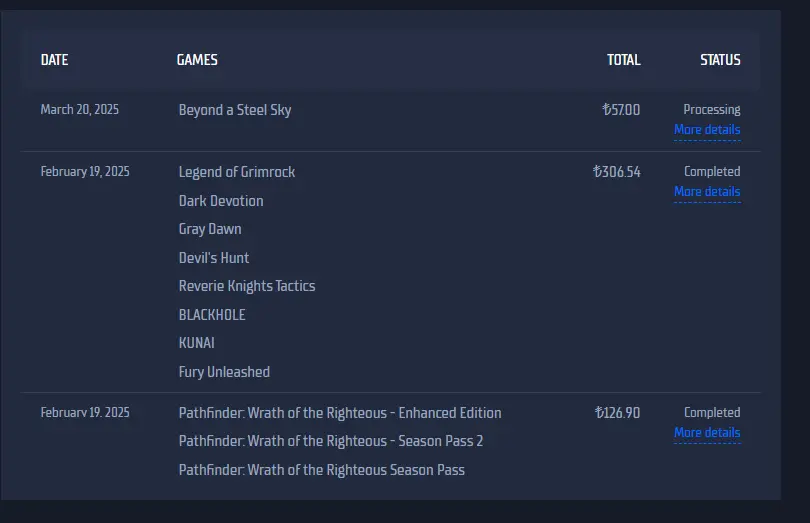This screenshot has width=810, height=523.
Task: Click the BLACKHOLE game entry
Action: 212,315
